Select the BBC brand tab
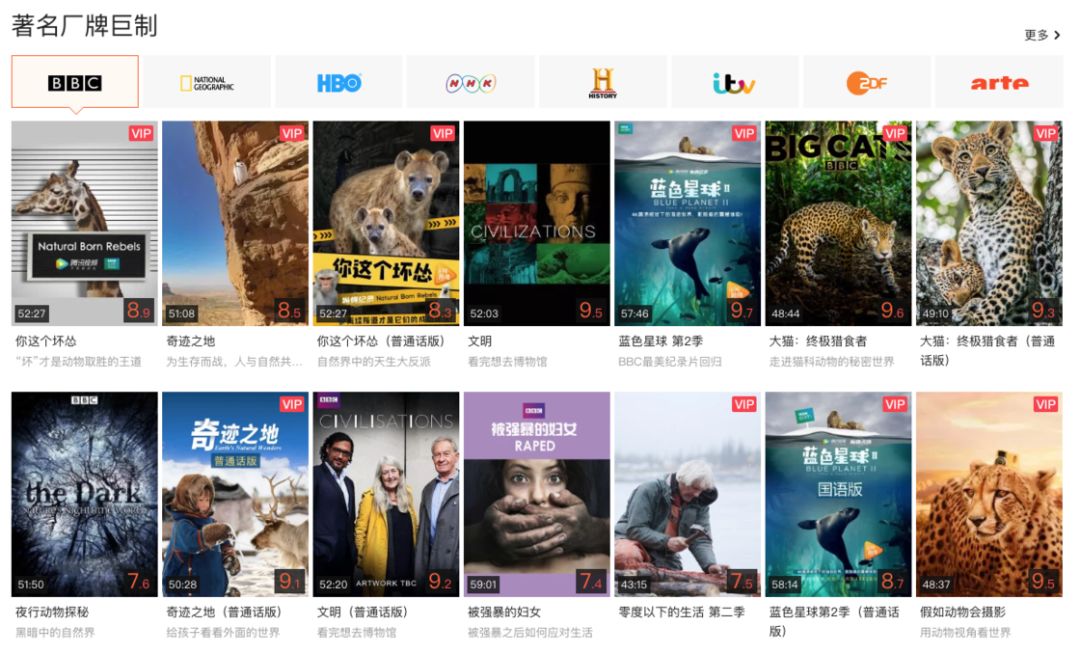The height and width of the screenshot is (654, 1080). pyautogui.click(x=75, y=82)
